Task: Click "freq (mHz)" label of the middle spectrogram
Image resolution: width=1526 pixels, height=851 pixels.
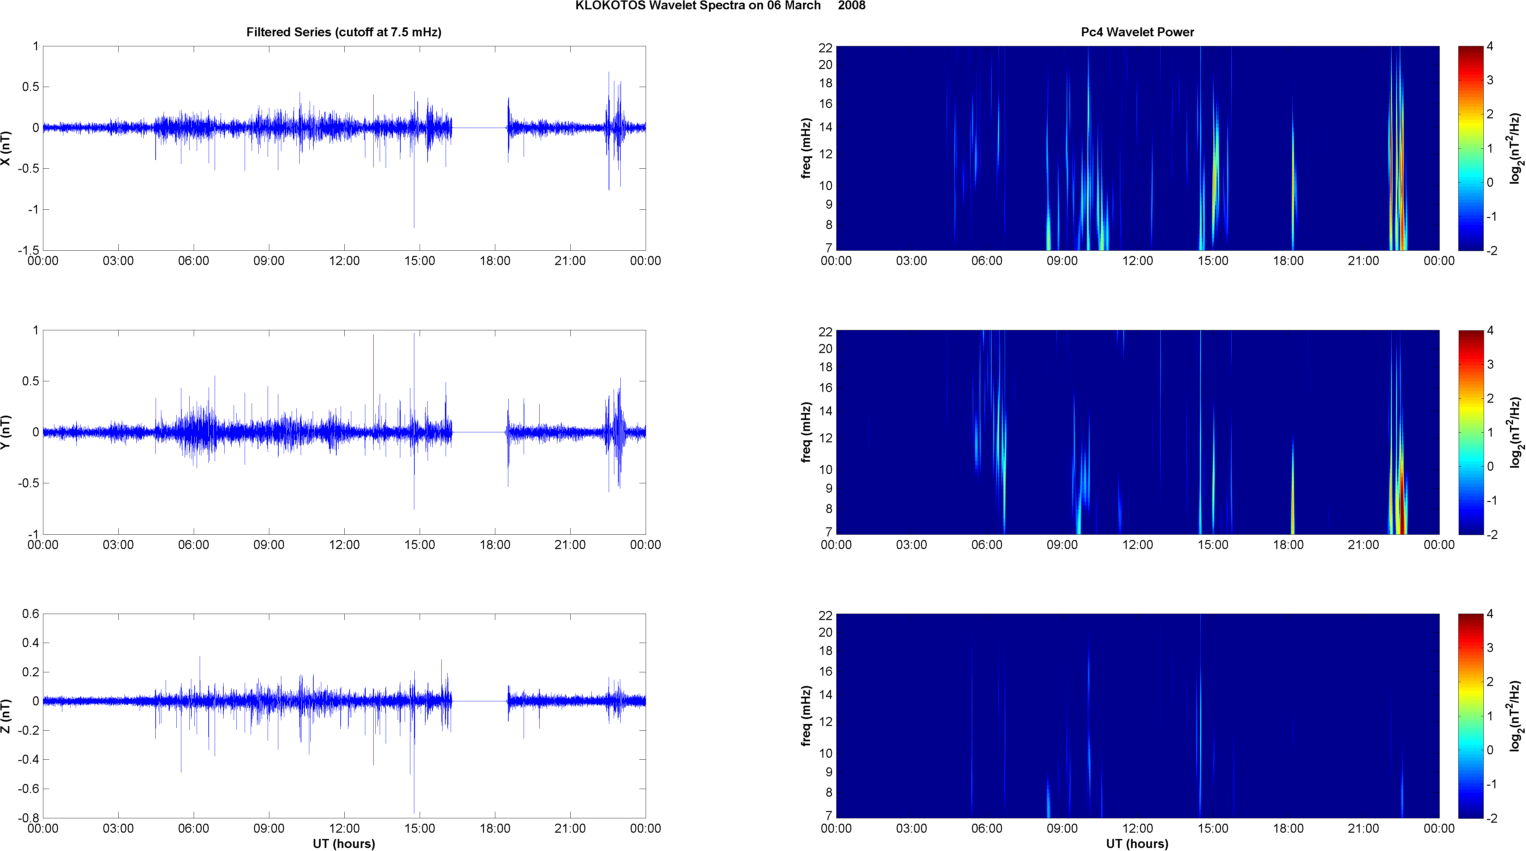Action: click(x=806, y=432)
